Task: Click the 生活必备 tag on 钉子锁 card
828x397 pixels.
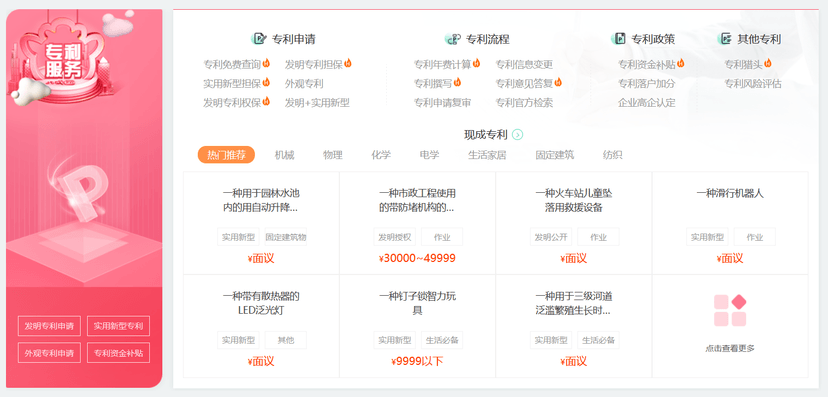Action: 442,340
